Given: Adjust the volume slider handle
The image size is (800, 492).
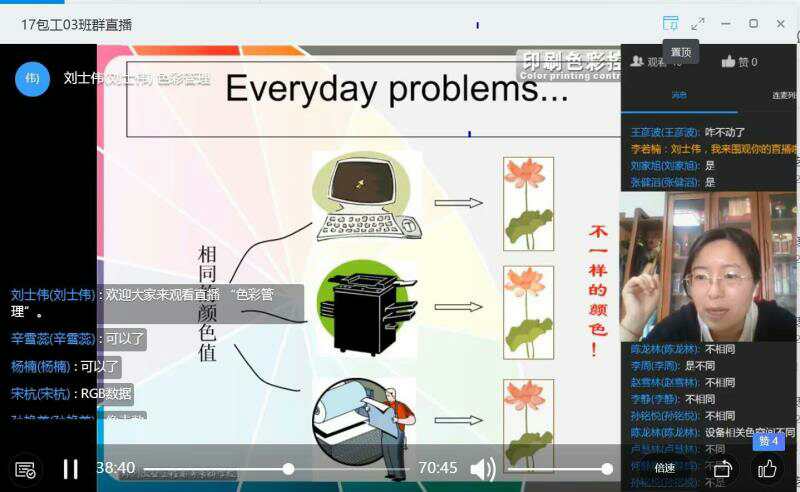Looking at the screenshot, I should [x=606, y=468].
